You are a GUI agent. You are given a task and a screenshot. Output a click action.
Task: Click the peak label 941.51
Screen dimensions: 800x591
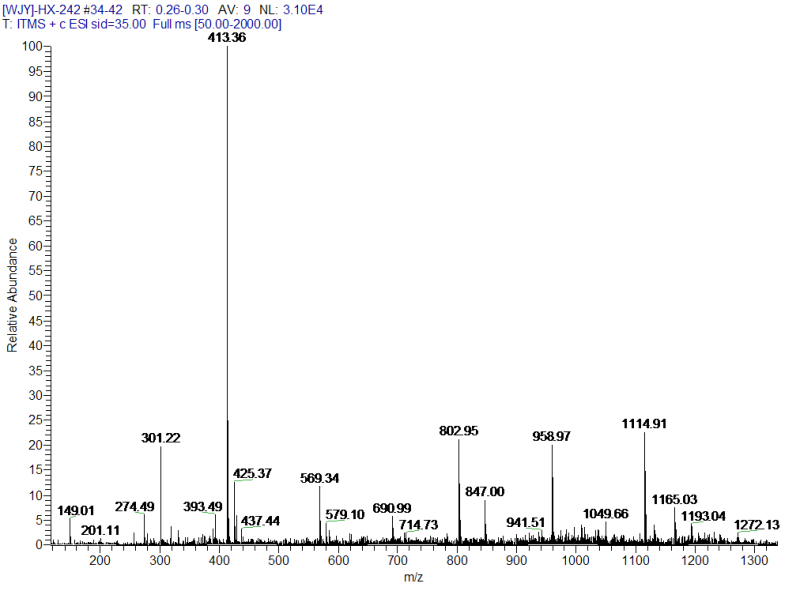[526, 522]
